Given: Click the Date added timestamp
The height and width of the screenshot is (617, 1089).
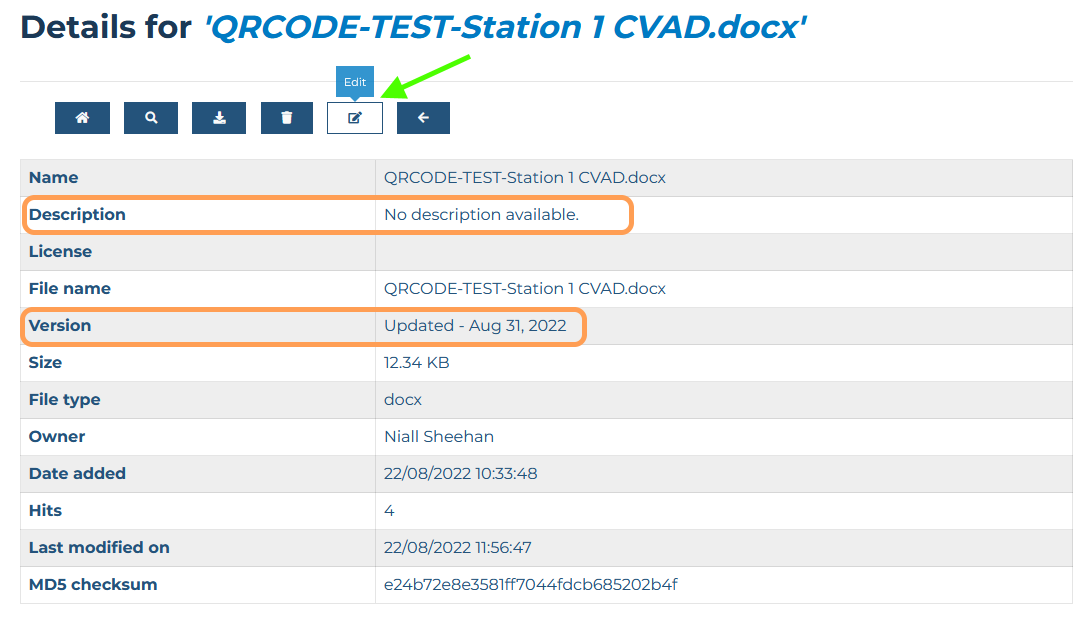Looking at the screenshot, I should (460, 474).
